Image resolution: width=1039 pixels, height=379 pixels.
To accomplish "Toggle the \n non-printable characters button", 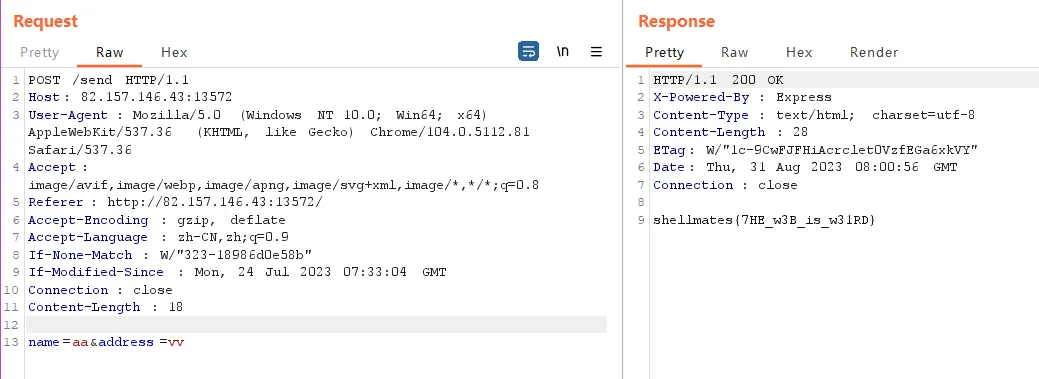I will [563, 52].
